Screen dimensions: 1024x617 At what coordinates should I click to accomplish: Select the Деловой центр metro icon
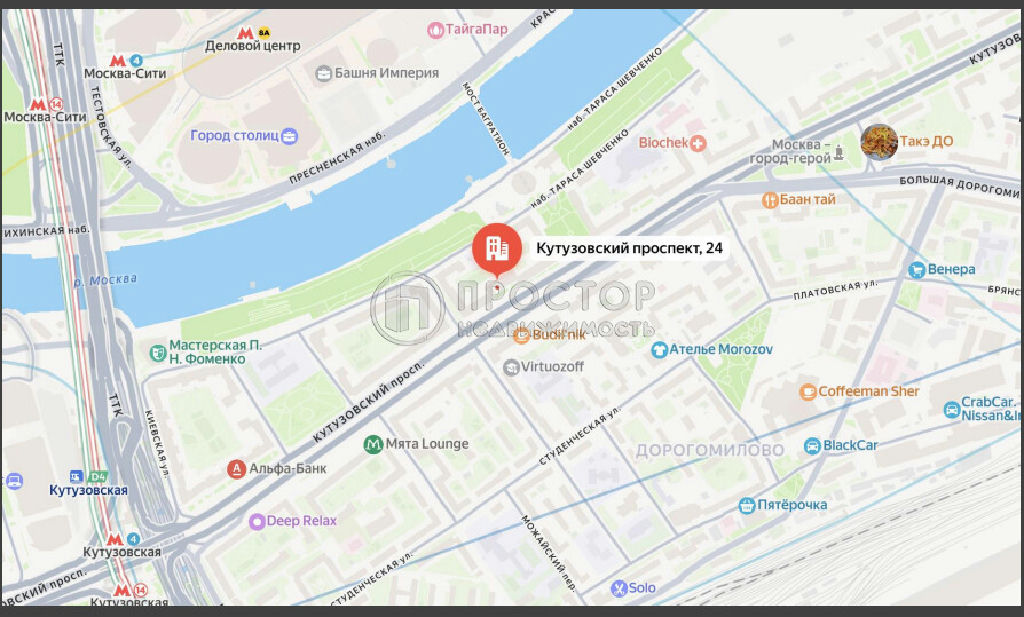245,33
